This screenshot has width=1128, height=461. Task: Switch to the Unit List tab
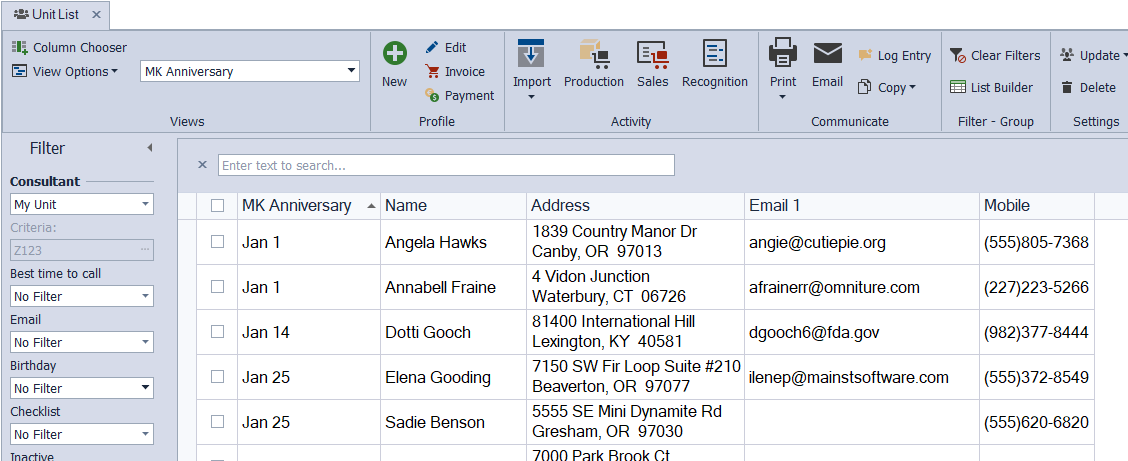(x=48, y=14)
